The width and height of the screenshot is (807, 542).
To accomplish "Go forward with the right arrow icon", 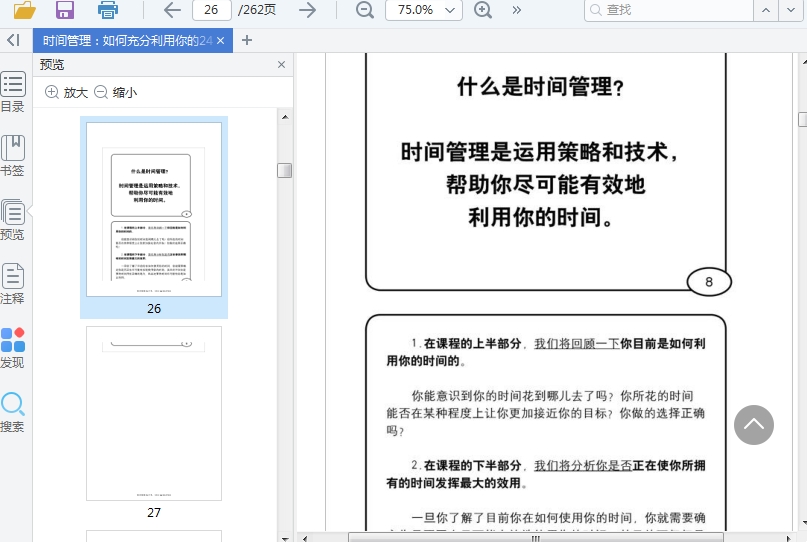I will pos(308,10).
